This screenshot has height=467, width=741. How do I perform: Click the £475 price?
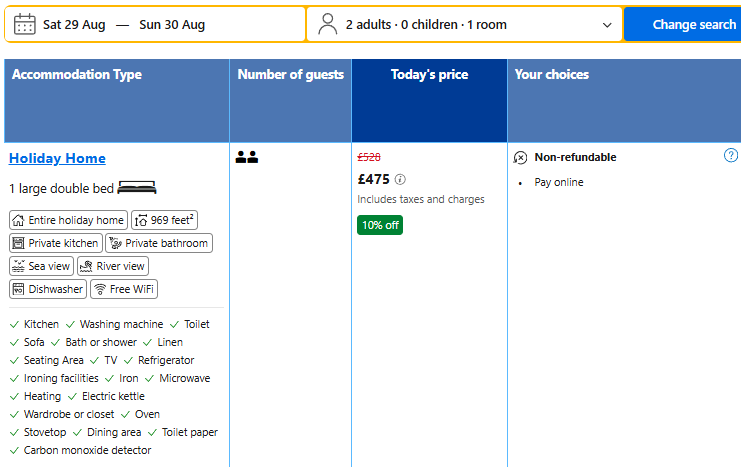(374, 179)
